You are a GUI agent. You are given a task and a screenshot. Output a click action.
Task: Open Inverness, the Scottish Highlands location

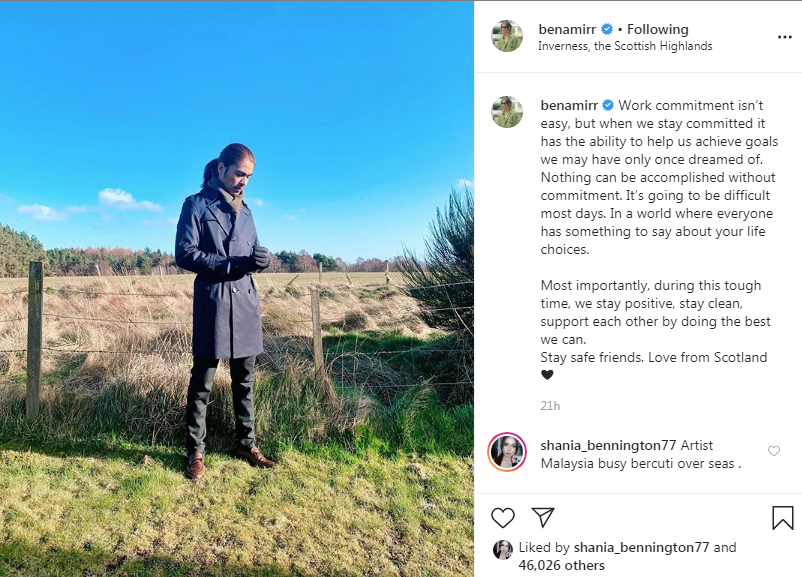(x=625, y=46)
